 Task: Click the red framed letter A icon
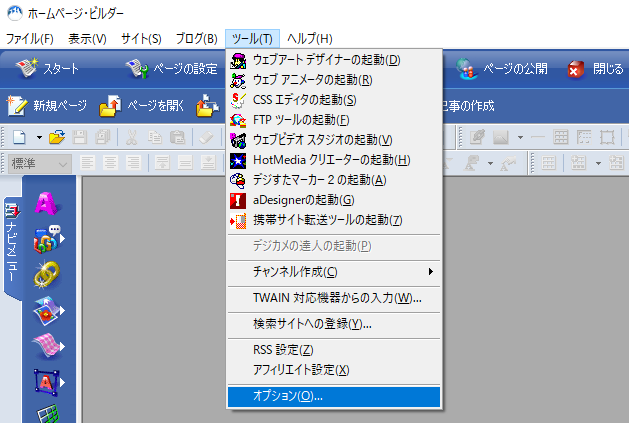48,382
